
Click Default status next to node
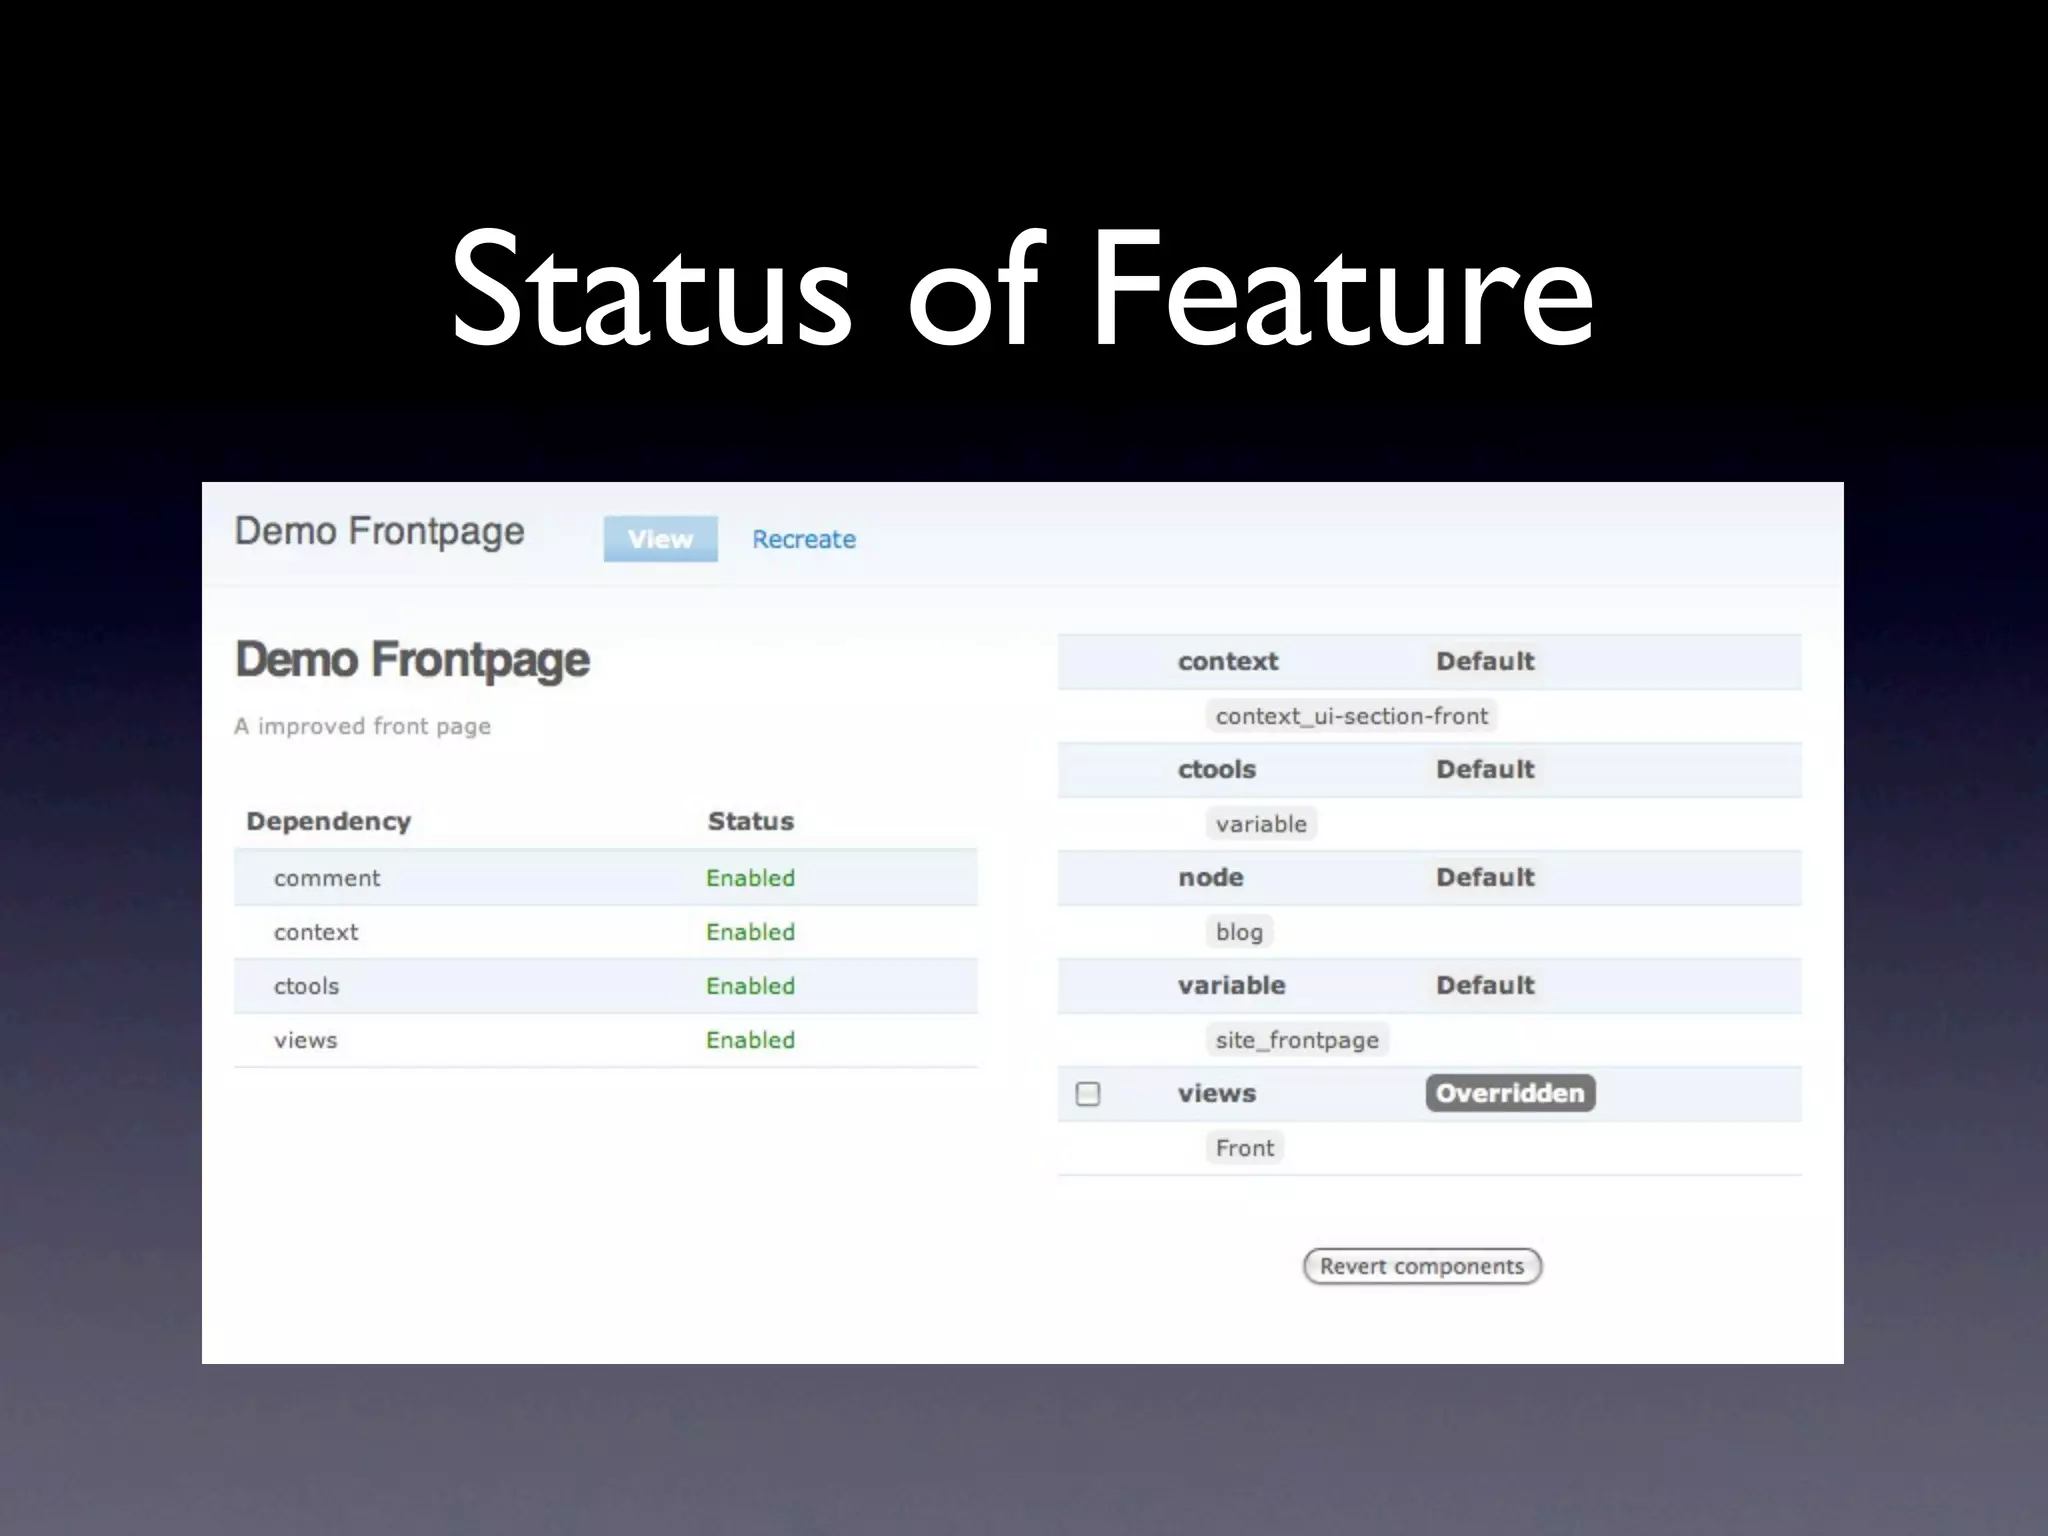pyautogui.click(x=1485, y=877)
